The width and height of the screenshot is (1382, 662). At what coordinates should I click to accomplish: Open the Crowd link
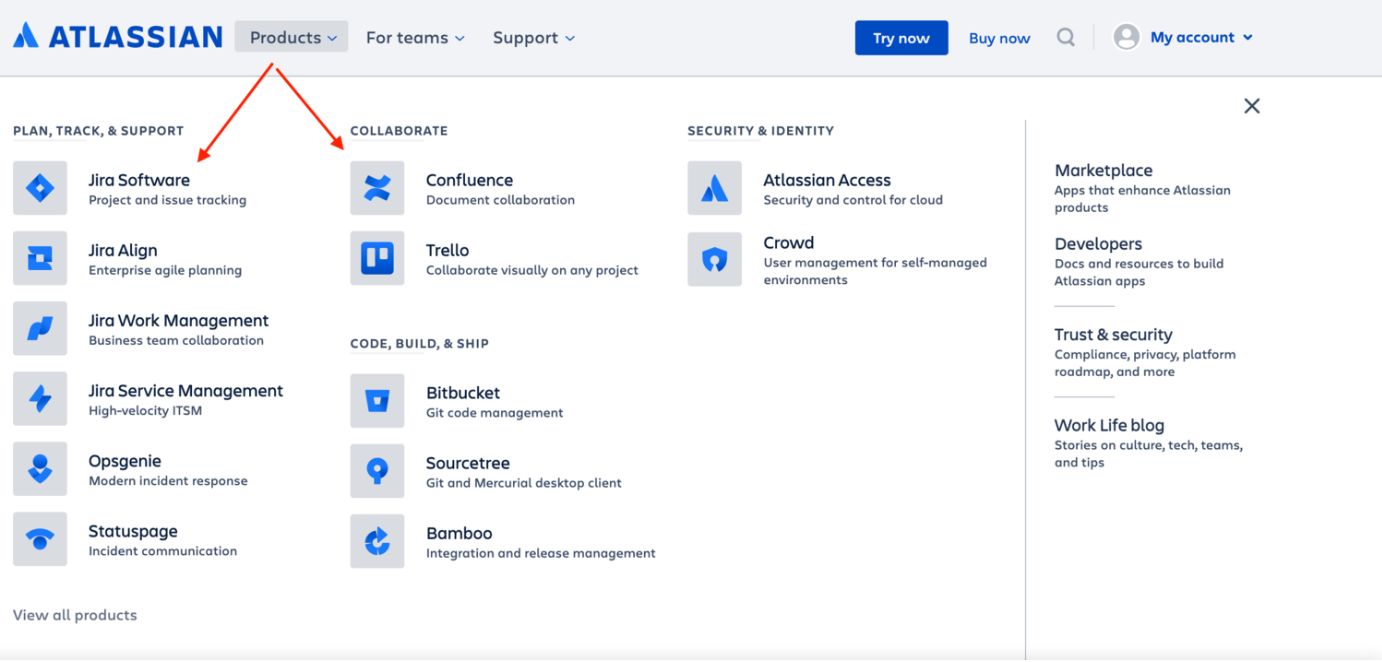pos(789,242)
